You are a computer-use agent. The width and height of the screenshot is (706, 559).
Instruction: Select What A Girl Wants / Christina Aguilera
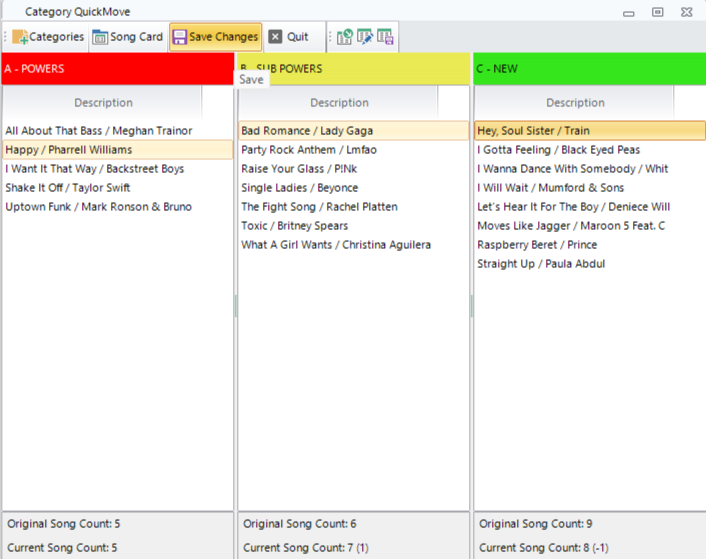pos(336,245)
